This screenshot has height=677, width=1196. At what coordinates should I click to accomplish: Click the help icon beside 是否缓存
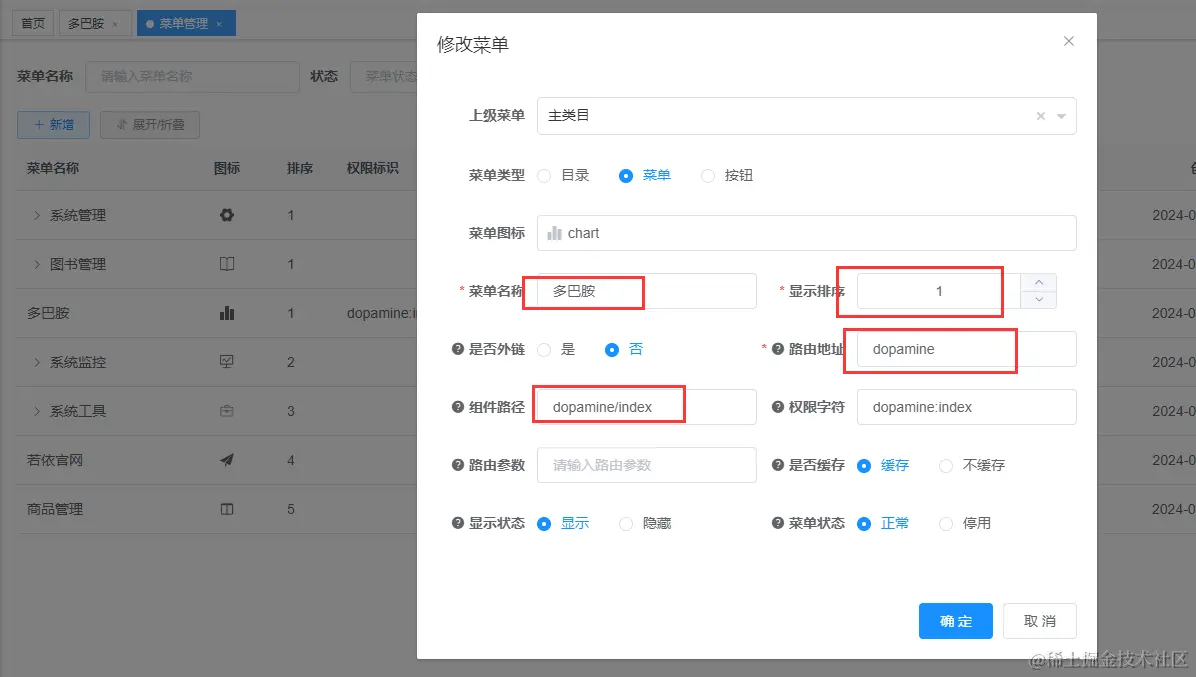[x=777, y=465]
